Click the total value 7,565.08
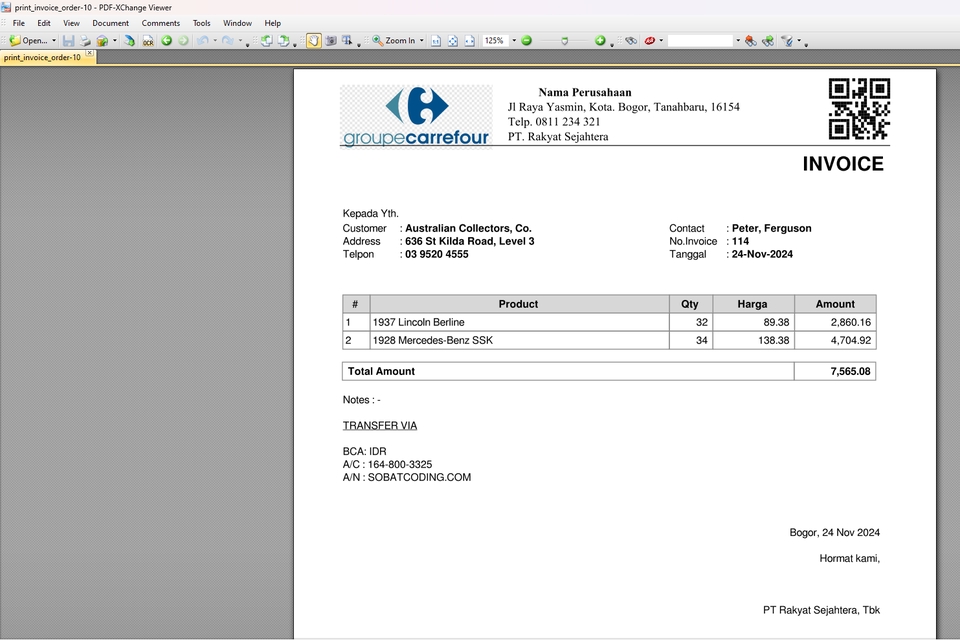This screenshot has height=640, width=960. [850, 371]
